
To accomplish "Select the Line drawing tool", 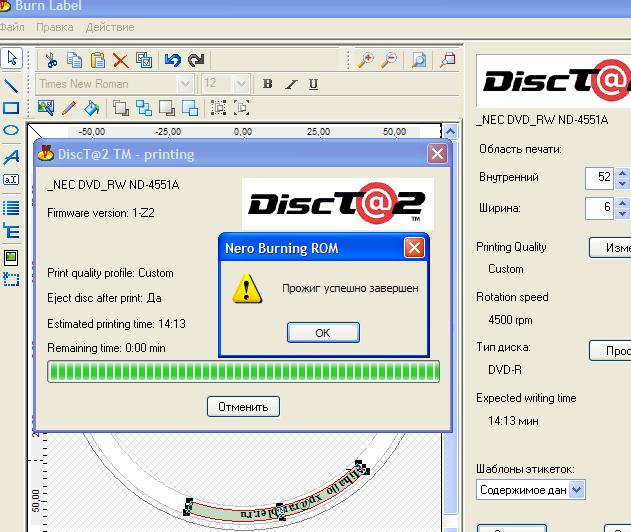I will (11, 84).
